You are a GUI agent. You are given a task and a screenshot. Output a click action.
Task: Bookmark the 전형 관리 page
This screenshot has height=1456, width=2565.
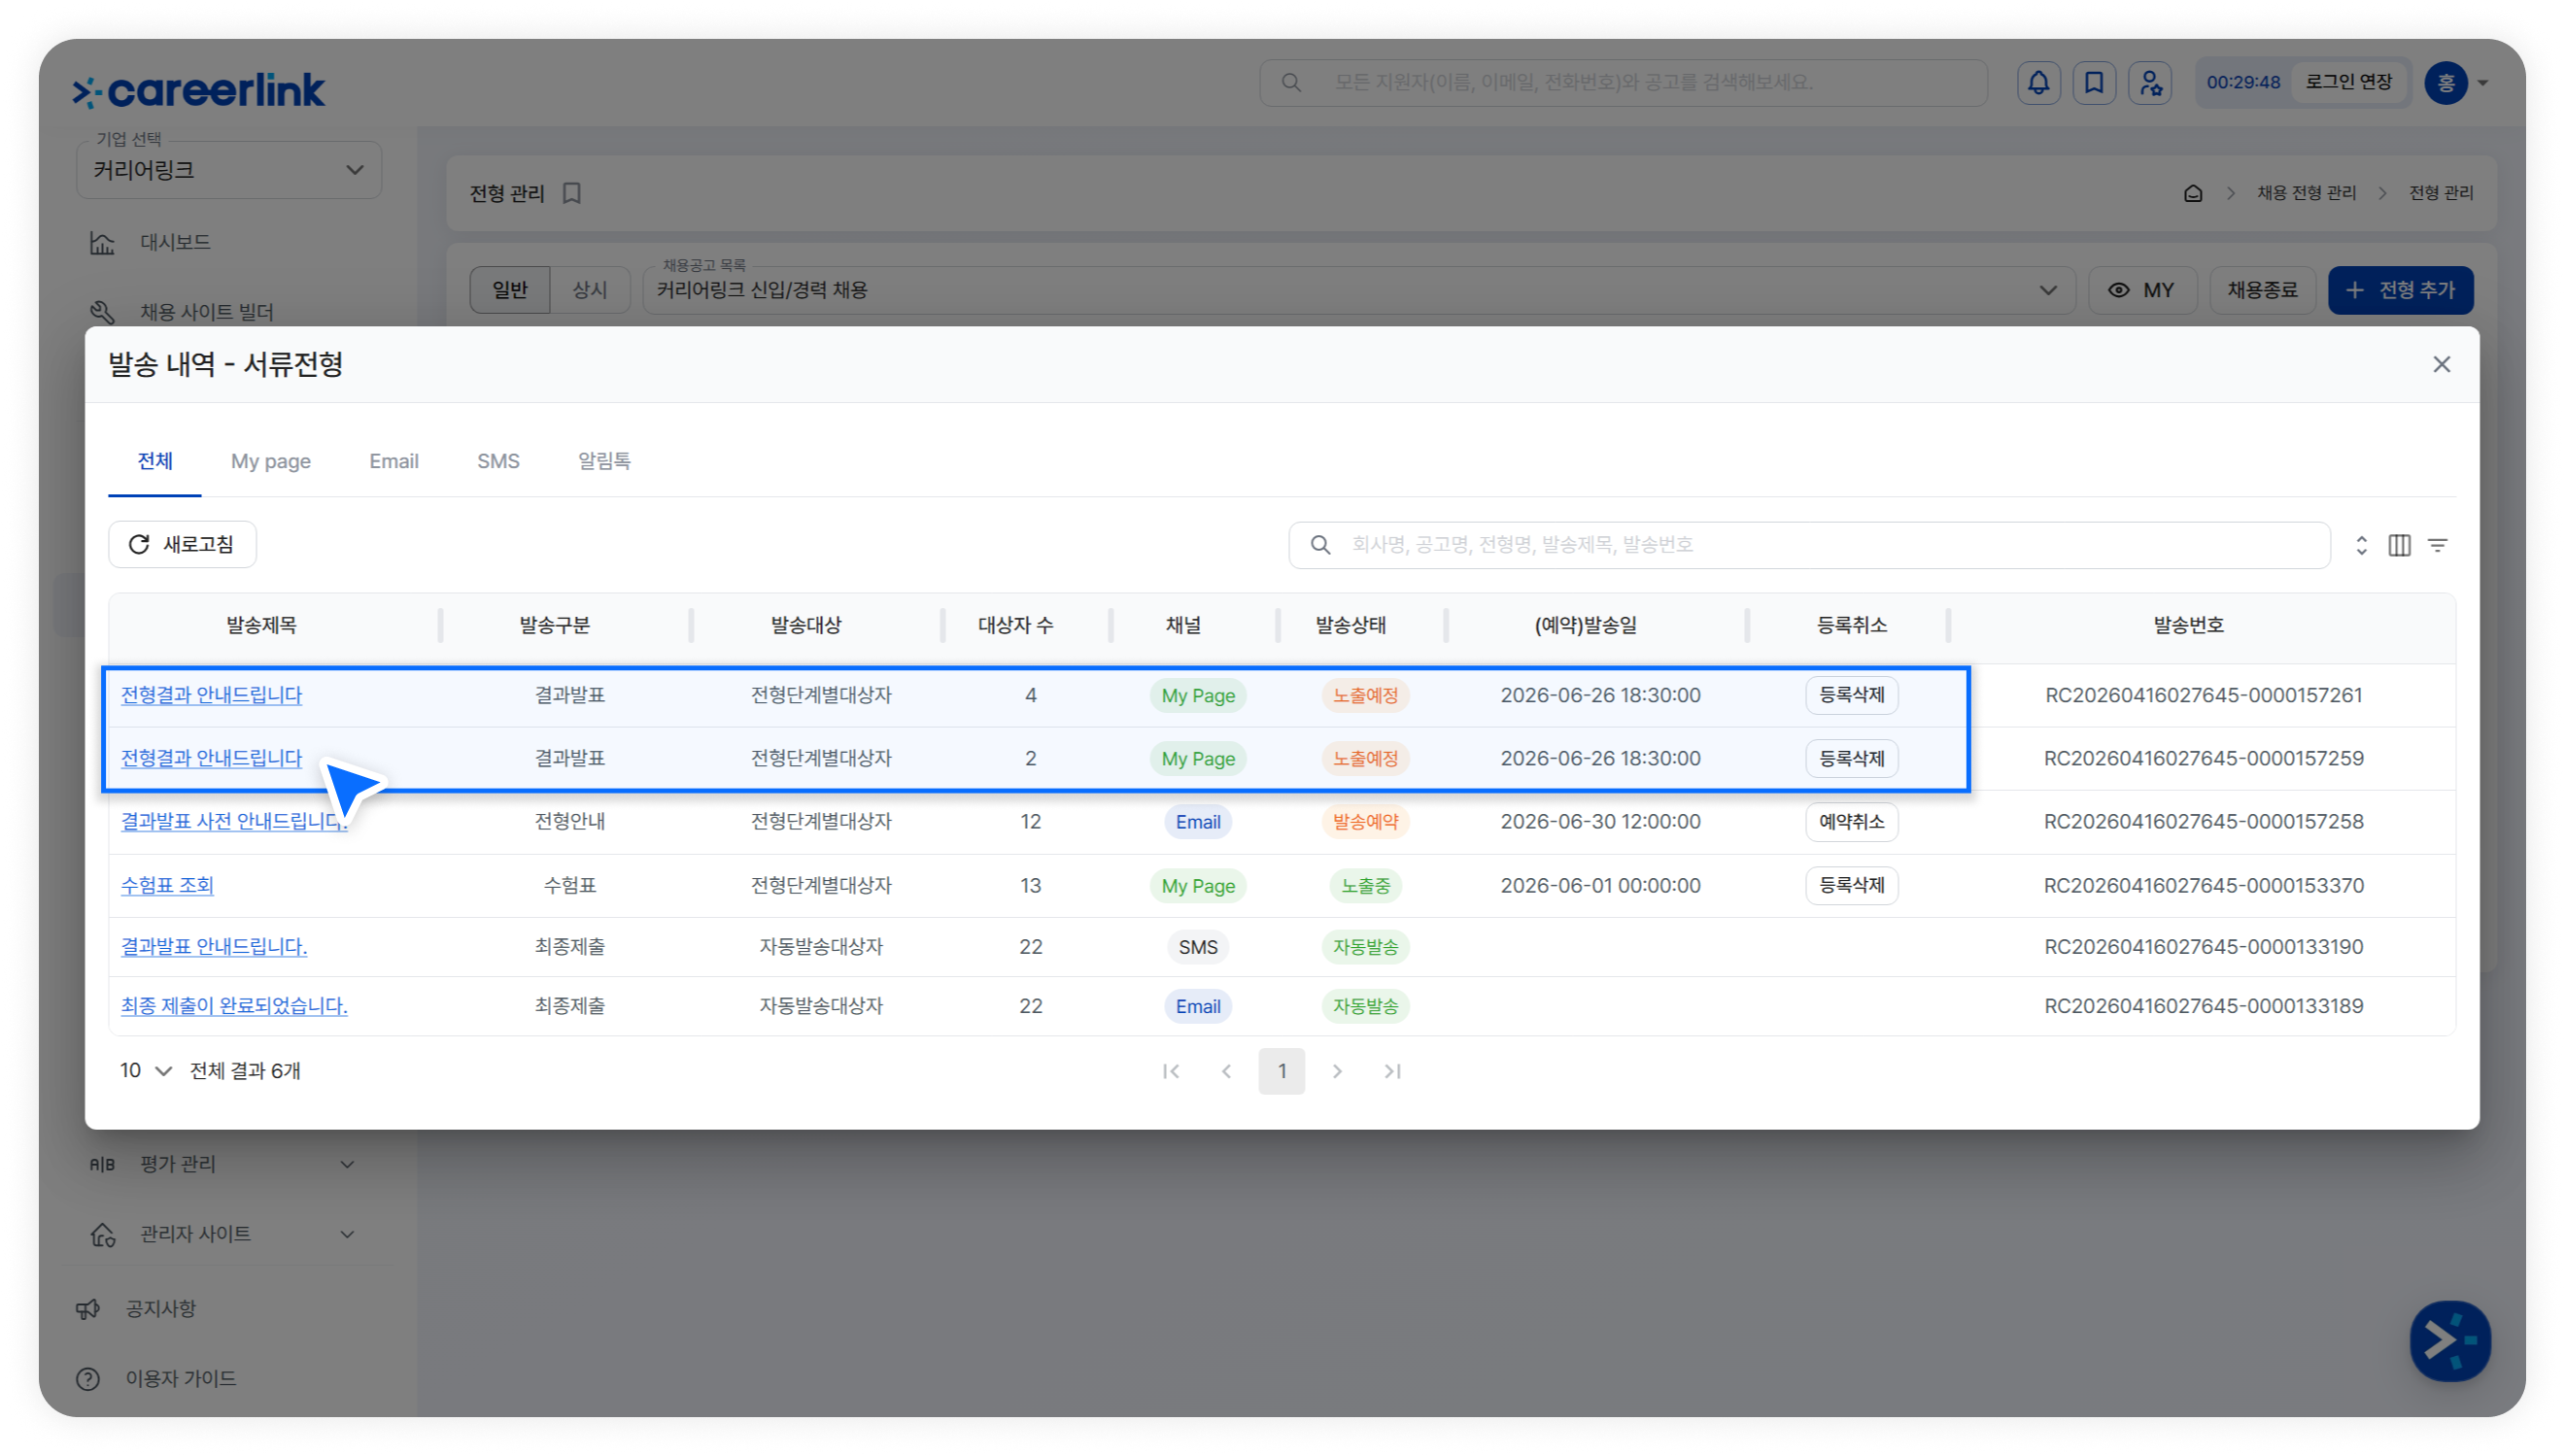[x=572, y=193]
